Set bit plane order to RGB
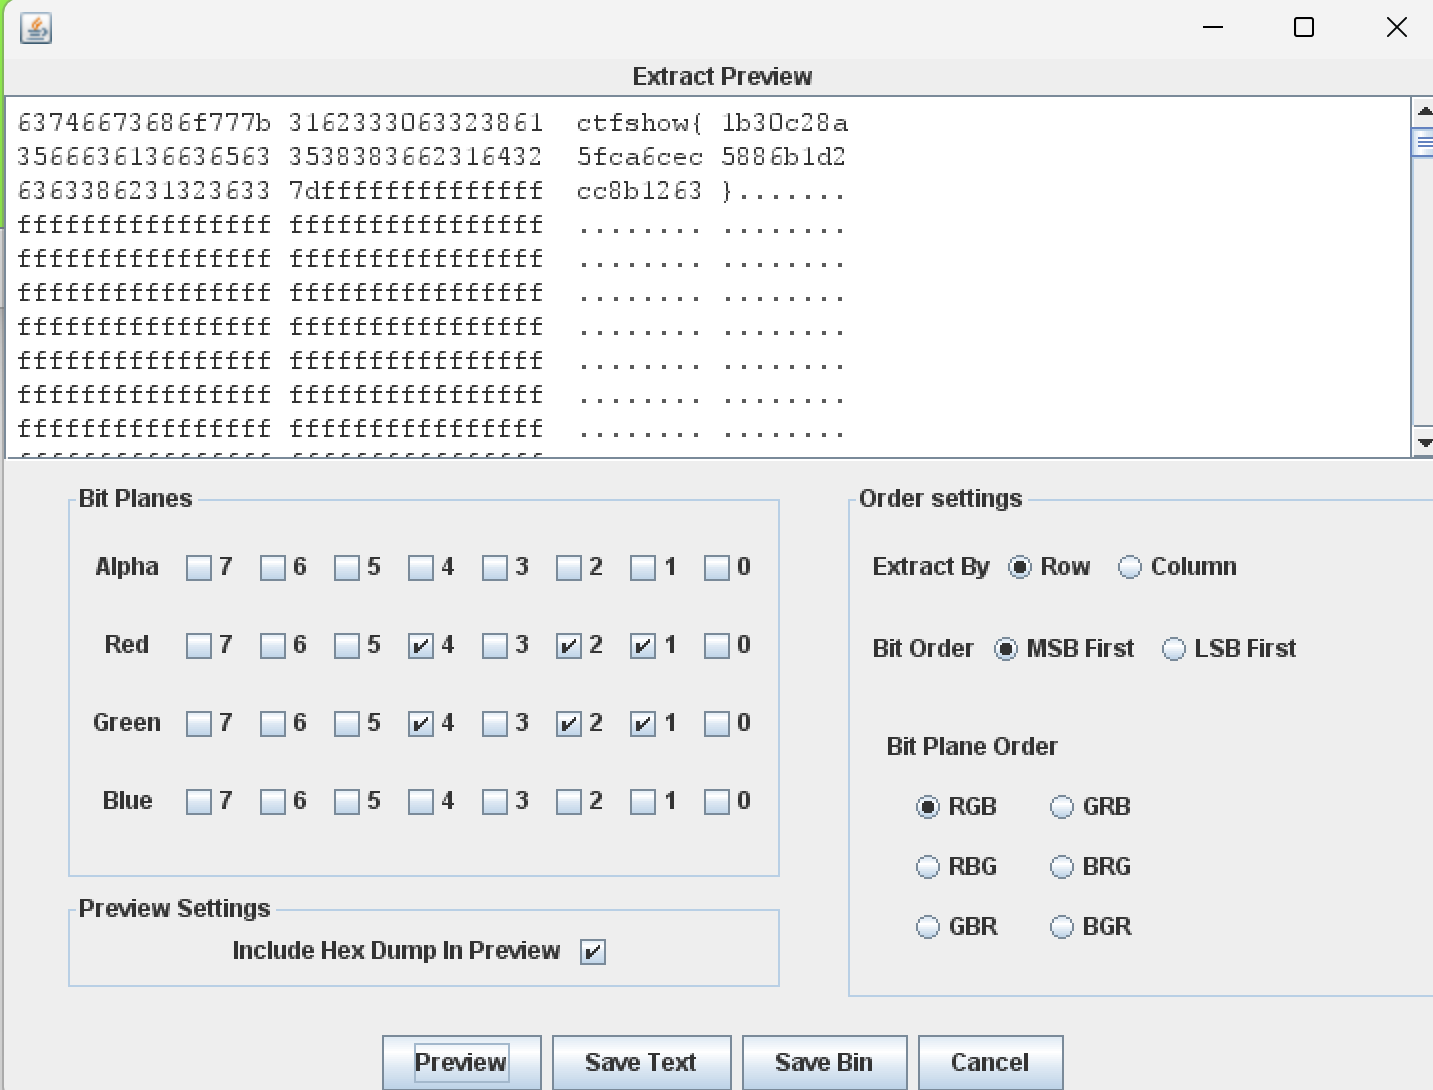 point(928,807)
